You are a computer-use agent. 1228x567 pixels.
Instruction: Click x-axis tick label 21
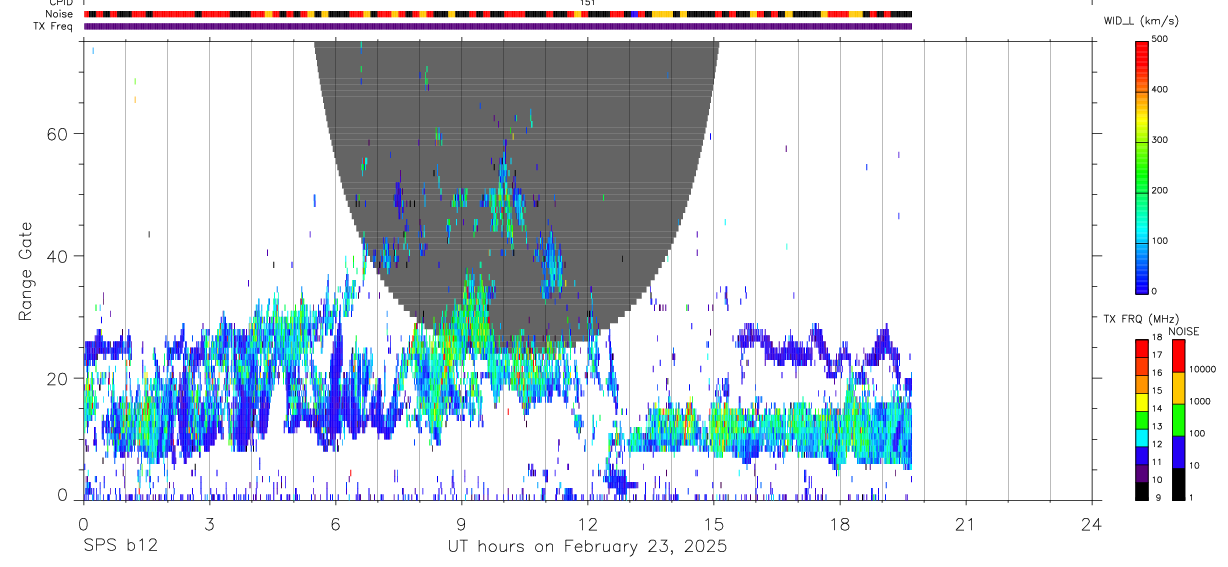(x=966, y=523)
